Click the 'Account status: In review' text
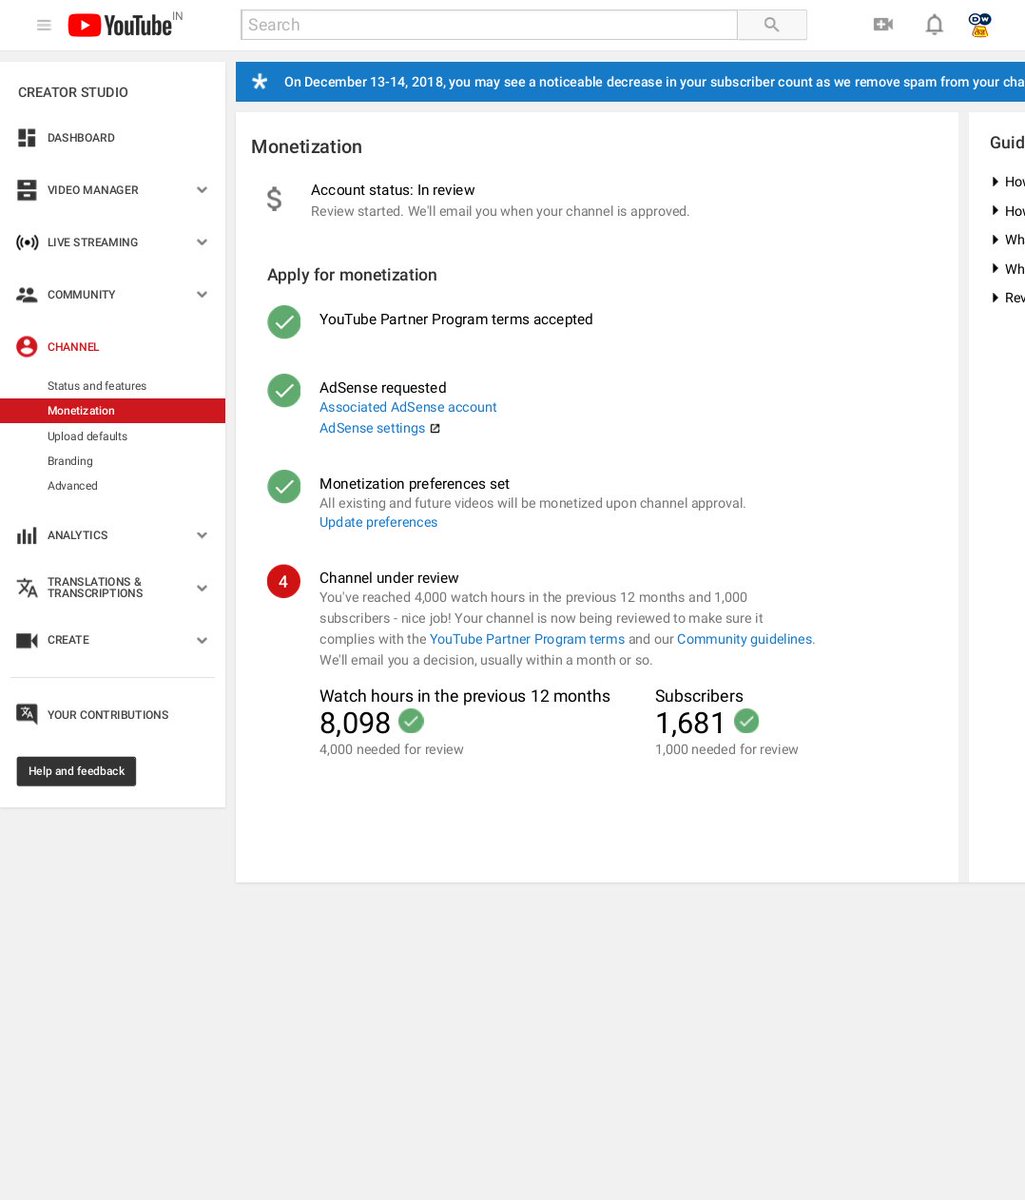This screenshot has width=1025, height=1200. (x=393, y=190)
